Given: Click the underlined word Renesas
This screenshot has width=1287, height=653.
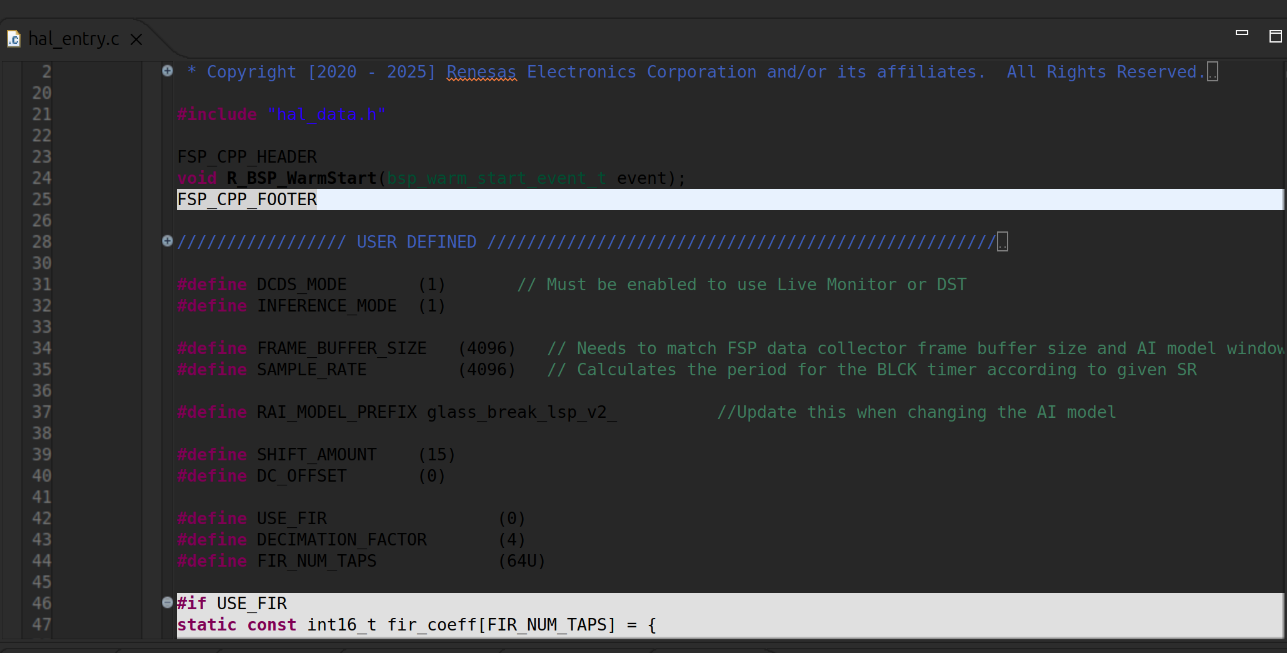Looking at the screenshot, I should (x=481, y=72).
